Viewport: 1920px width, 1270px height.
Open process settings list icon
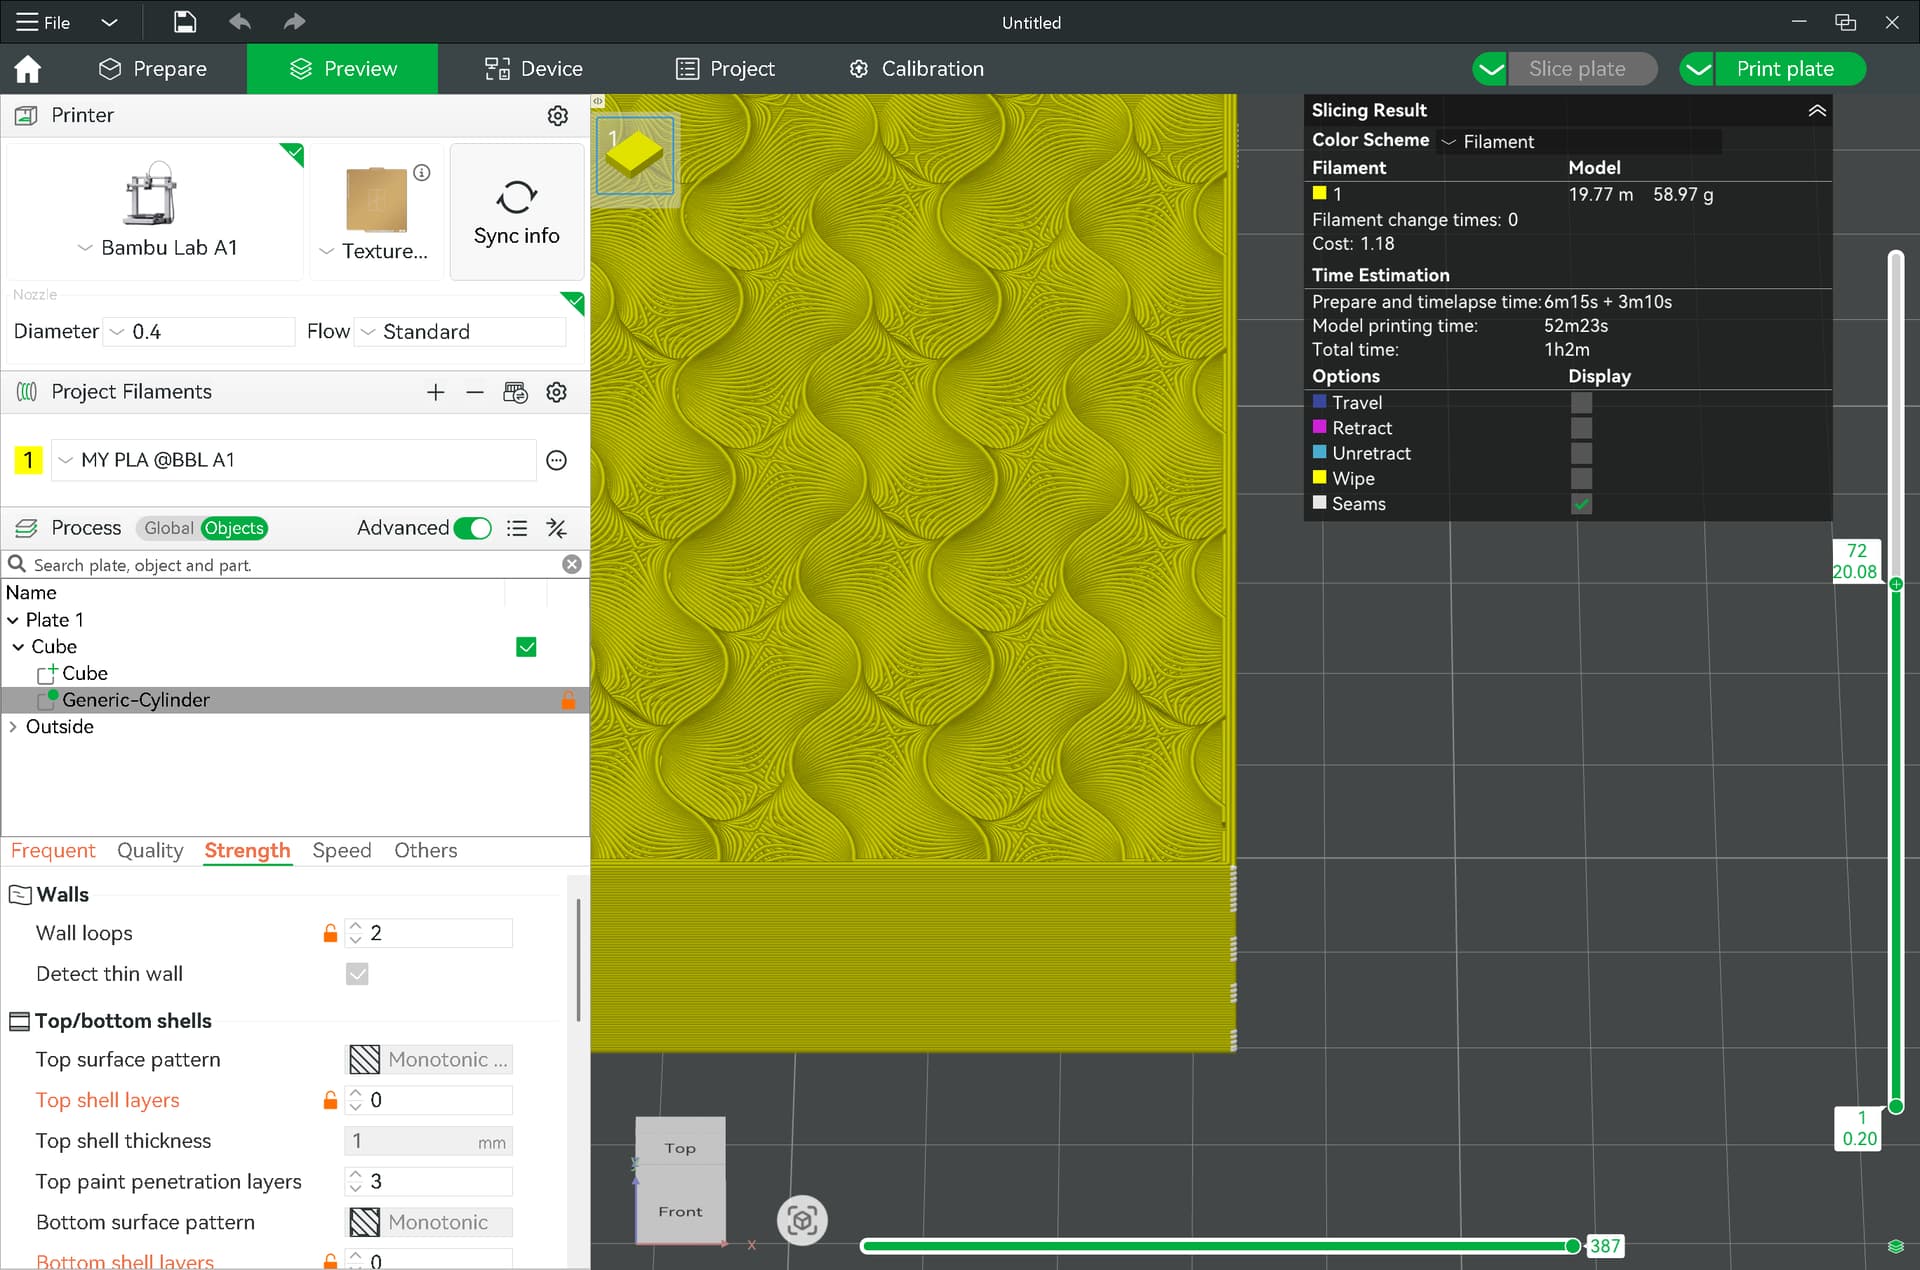[x=517, y=528]
